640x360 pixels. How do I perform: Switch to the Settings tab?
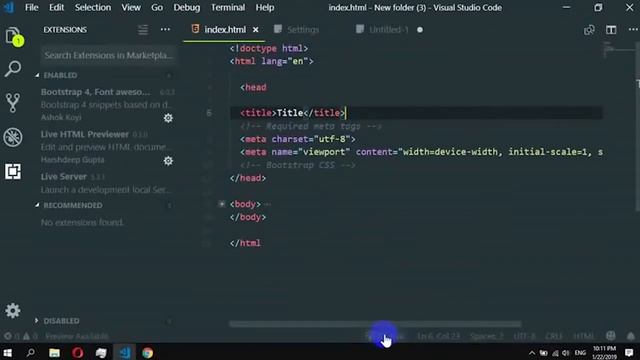(303, 30)
